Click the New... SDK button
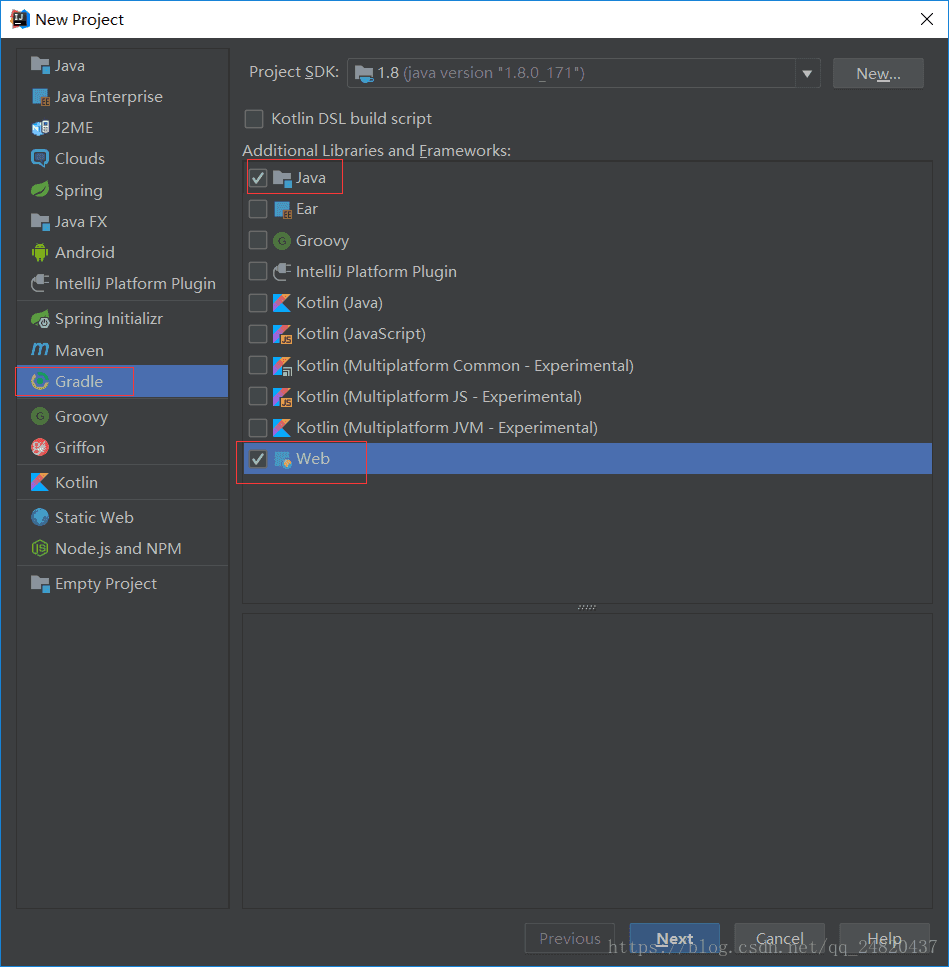This screenshot has width=949, height=967. [878, 73]
